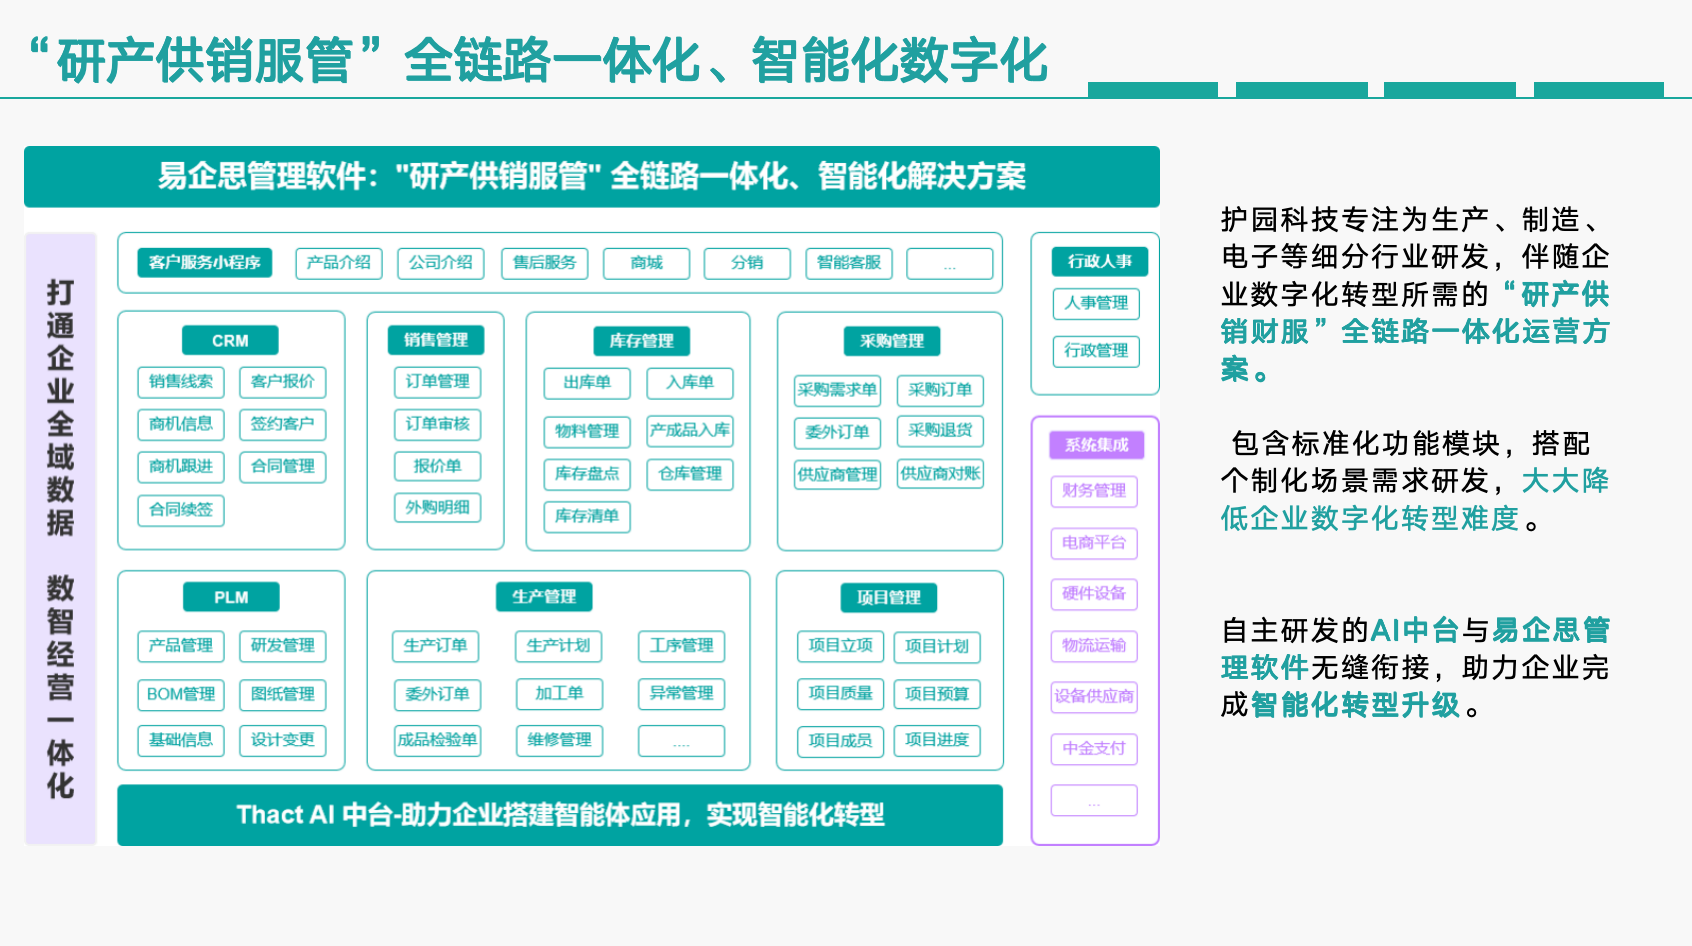Click the 订单审核 box
The height and width of the screenshot is (946, 1692).
pyautogui.click(x=438, y=424)
